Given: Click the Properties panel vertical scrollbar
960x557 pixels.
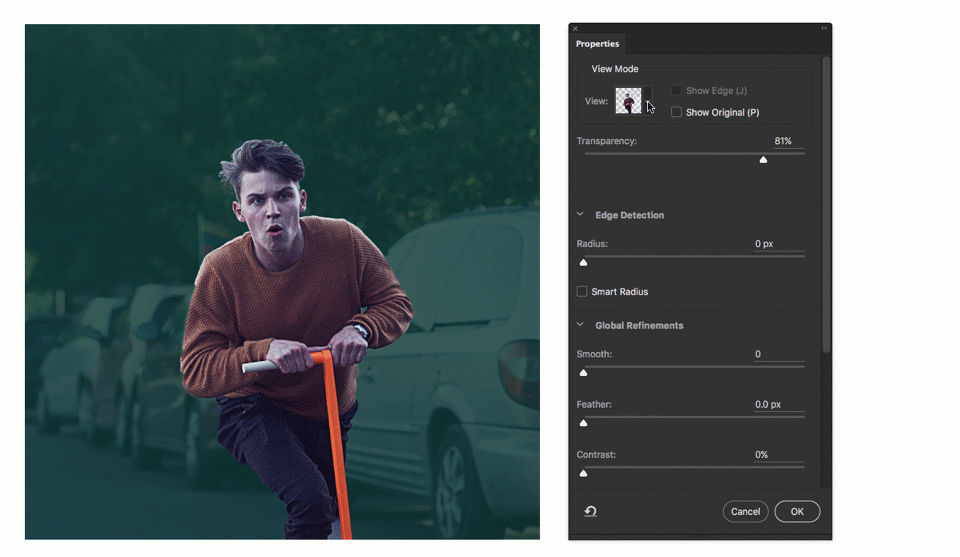Looking at the screenshot, I should (826, 205).
